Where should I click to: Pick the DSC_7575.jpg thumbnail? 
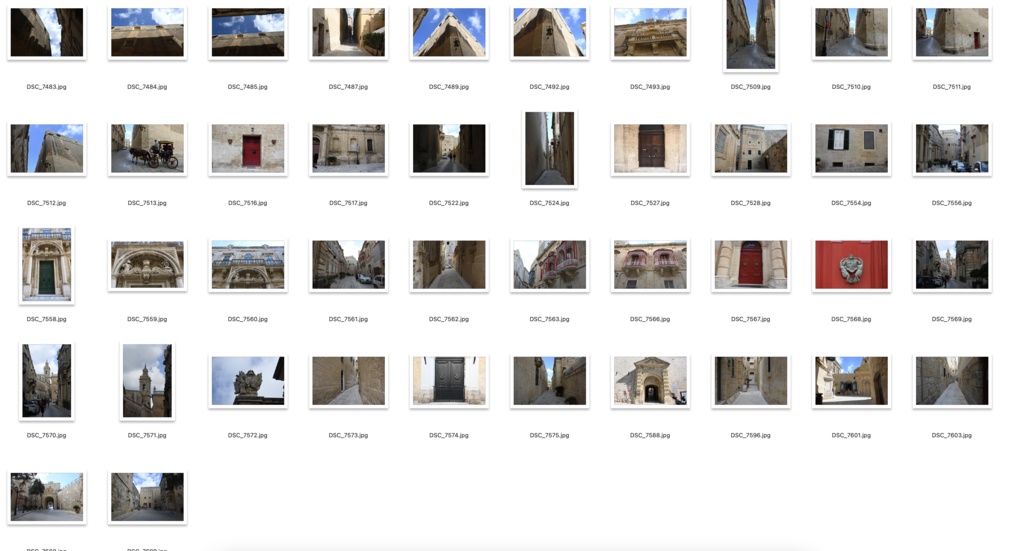(x=549, y=381)
